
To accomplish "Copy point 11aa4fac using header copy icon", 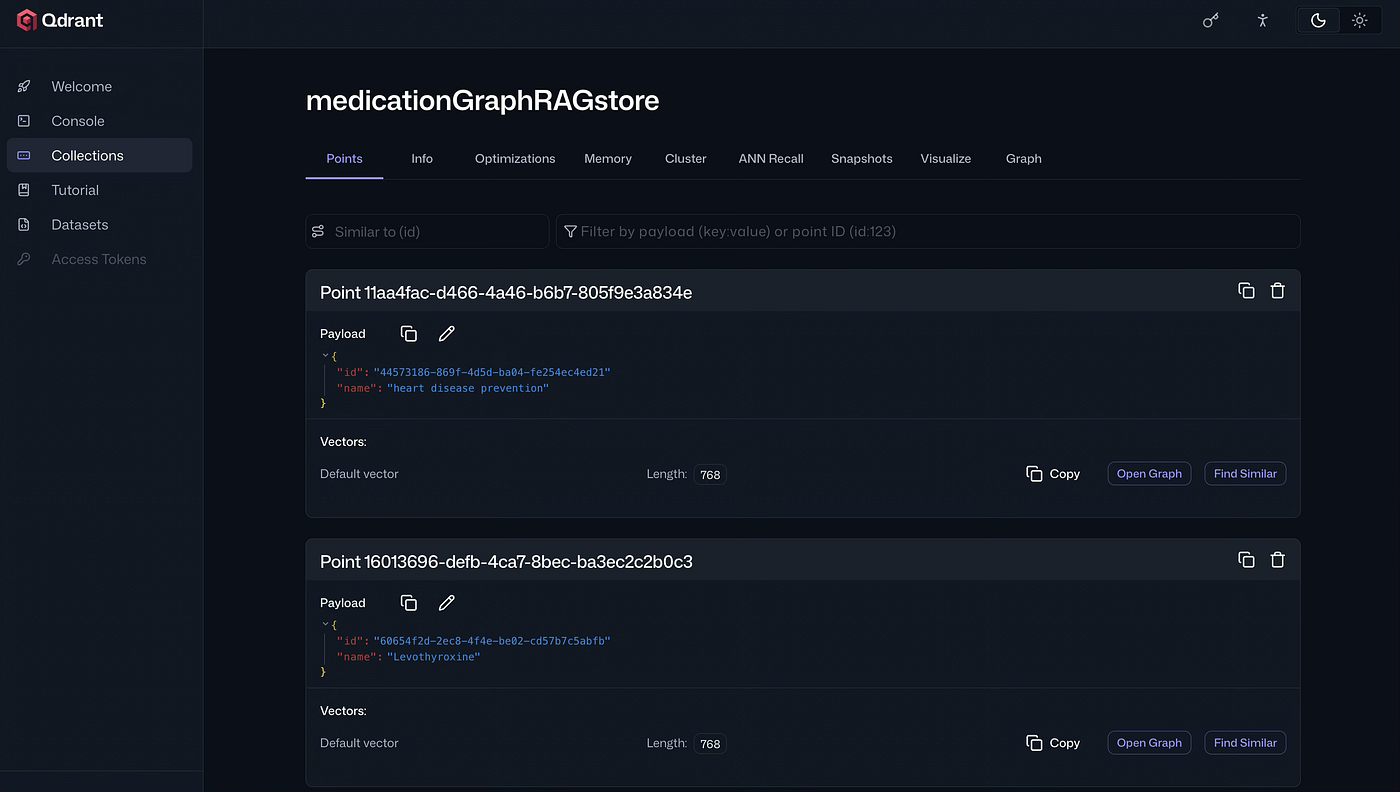I will pyautogui.click(x=1246, y=291).
